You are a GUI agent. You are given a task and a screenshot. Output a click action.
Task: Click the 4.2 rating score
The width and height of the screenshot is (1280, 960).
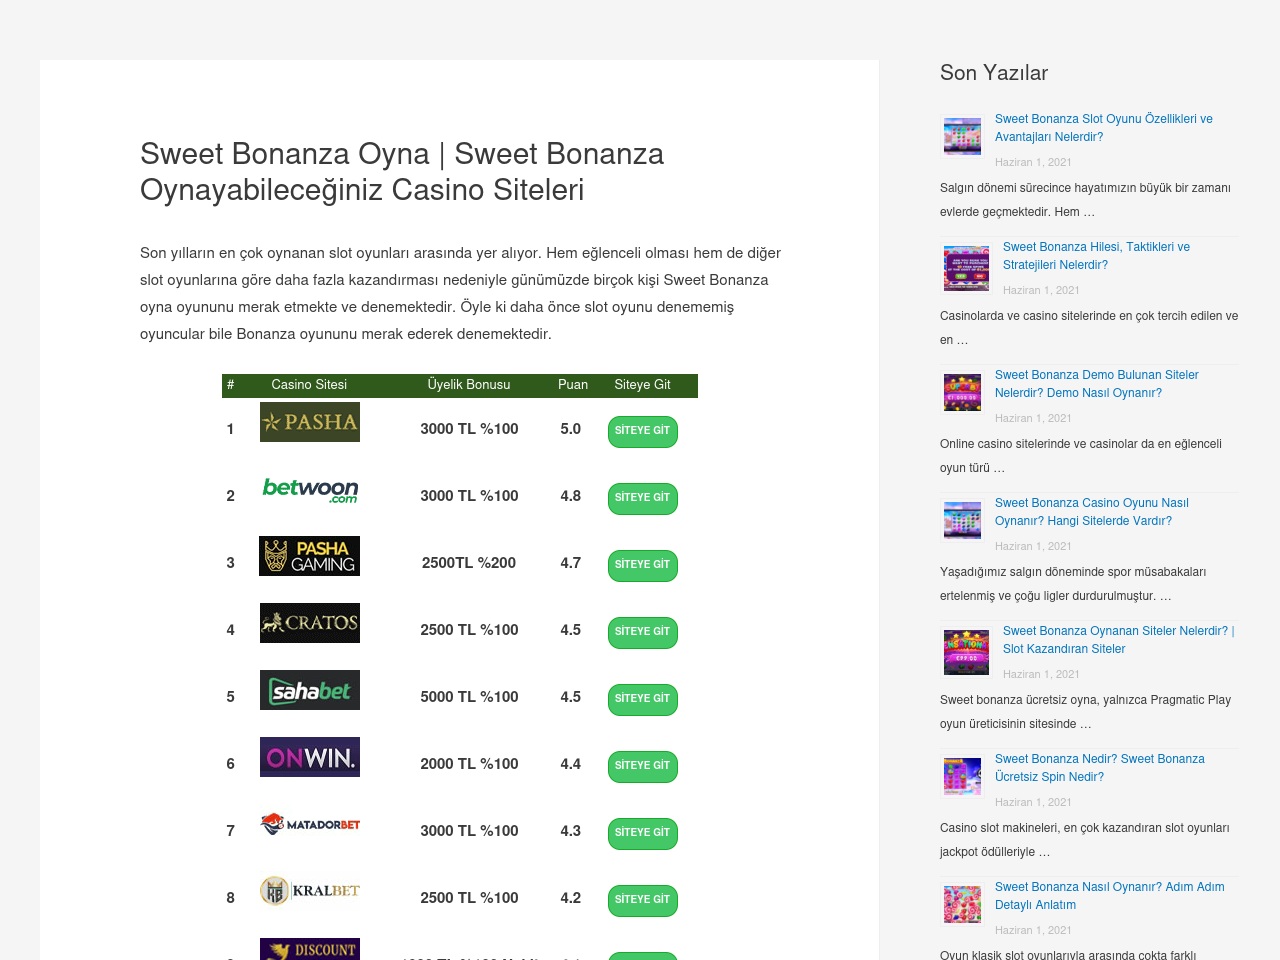(571, 898)
